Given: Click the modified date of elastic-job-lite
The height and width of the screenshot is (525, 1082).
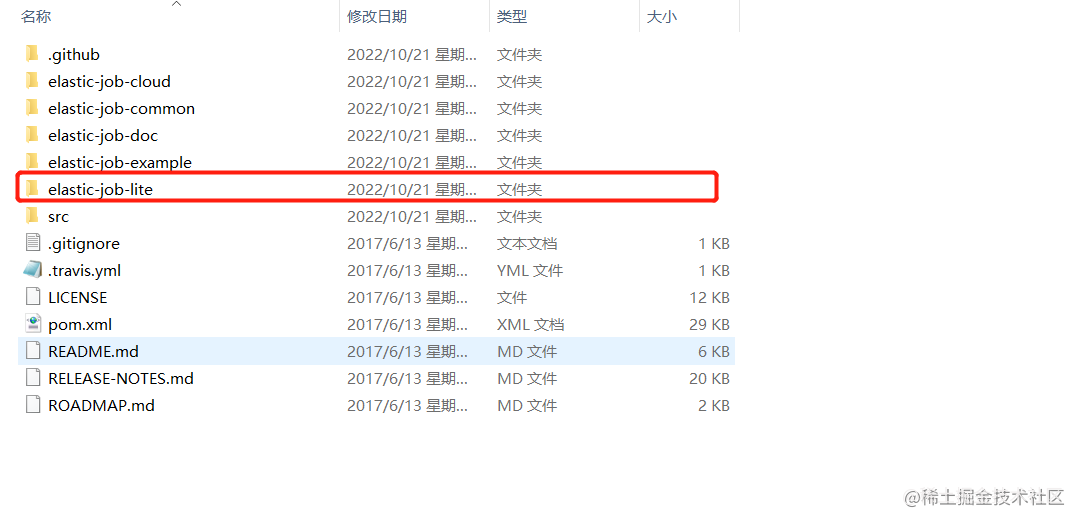Looking at the screenshot, I should pyautogui.click(x=412, y=189).
